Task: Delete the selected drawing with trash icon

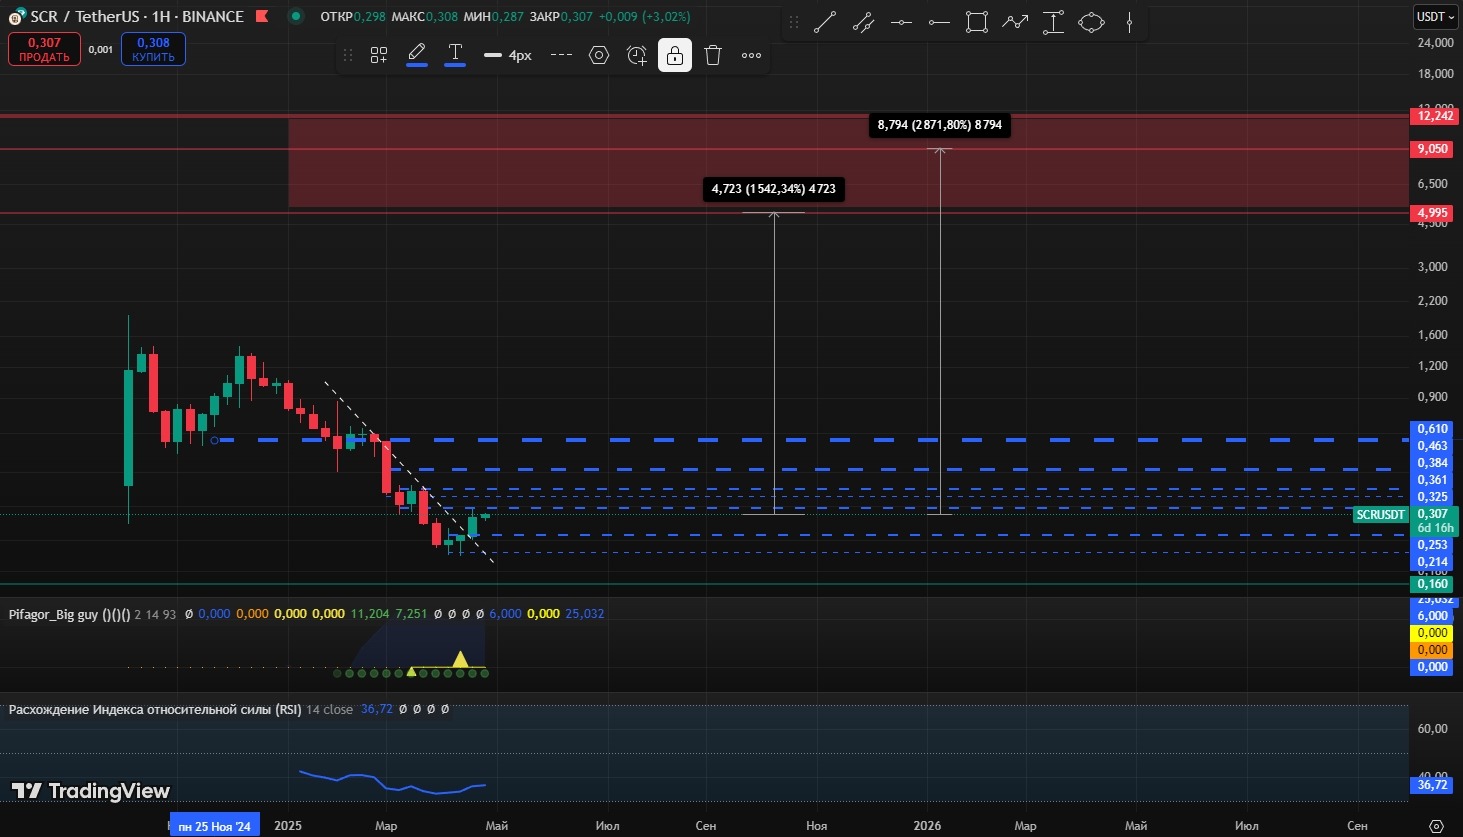Action: click(x=713, y=56)
